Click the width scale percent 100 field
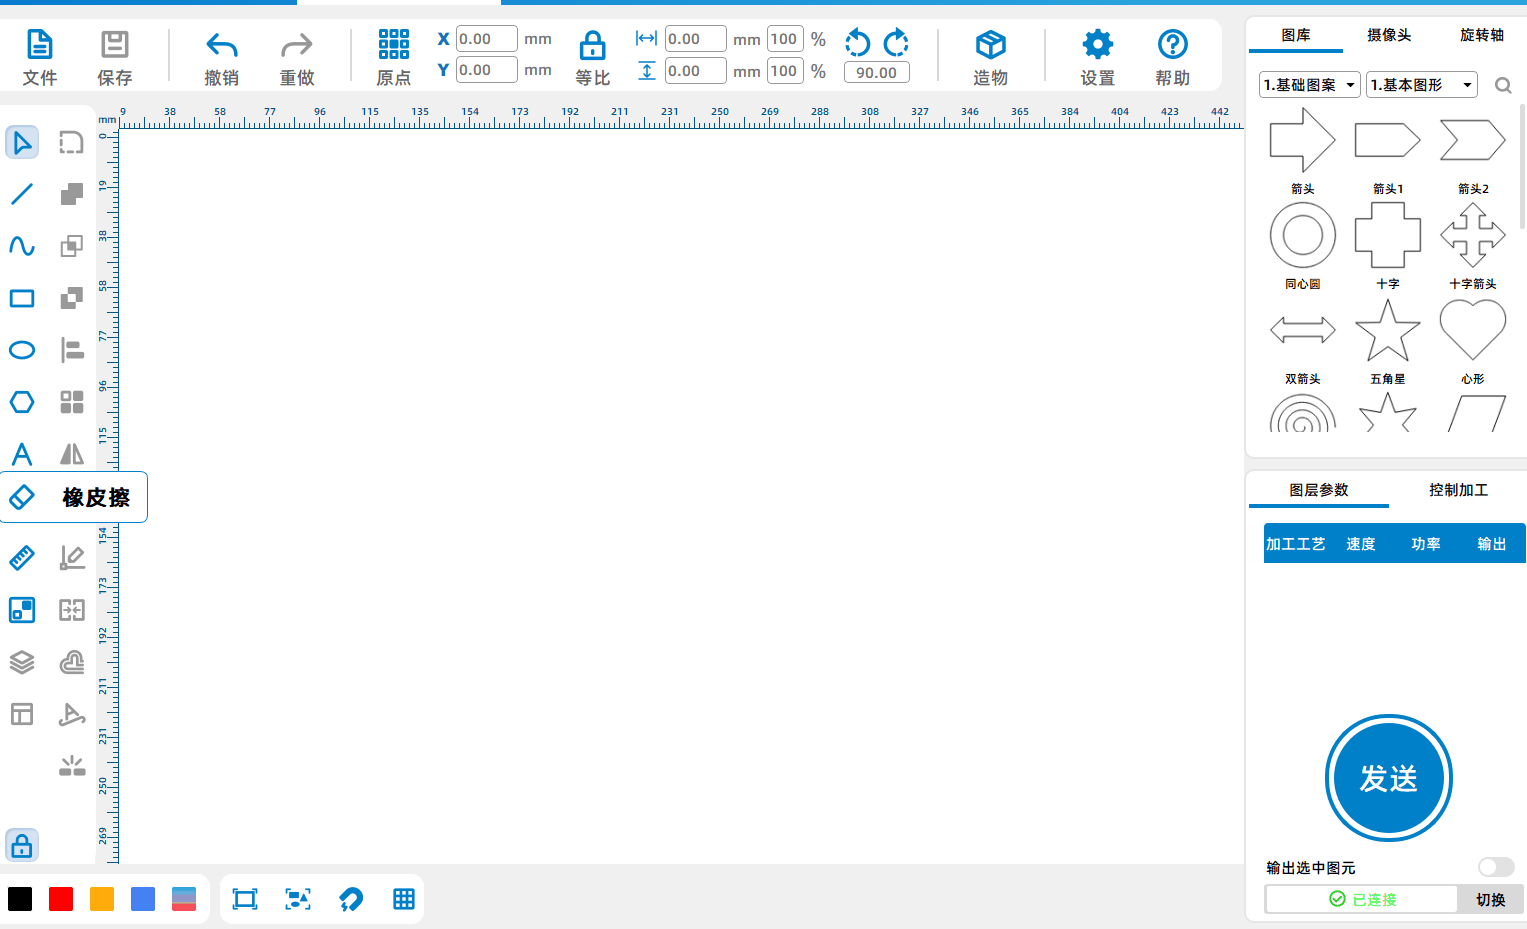The image size is (1527, 929). [785, 39]
